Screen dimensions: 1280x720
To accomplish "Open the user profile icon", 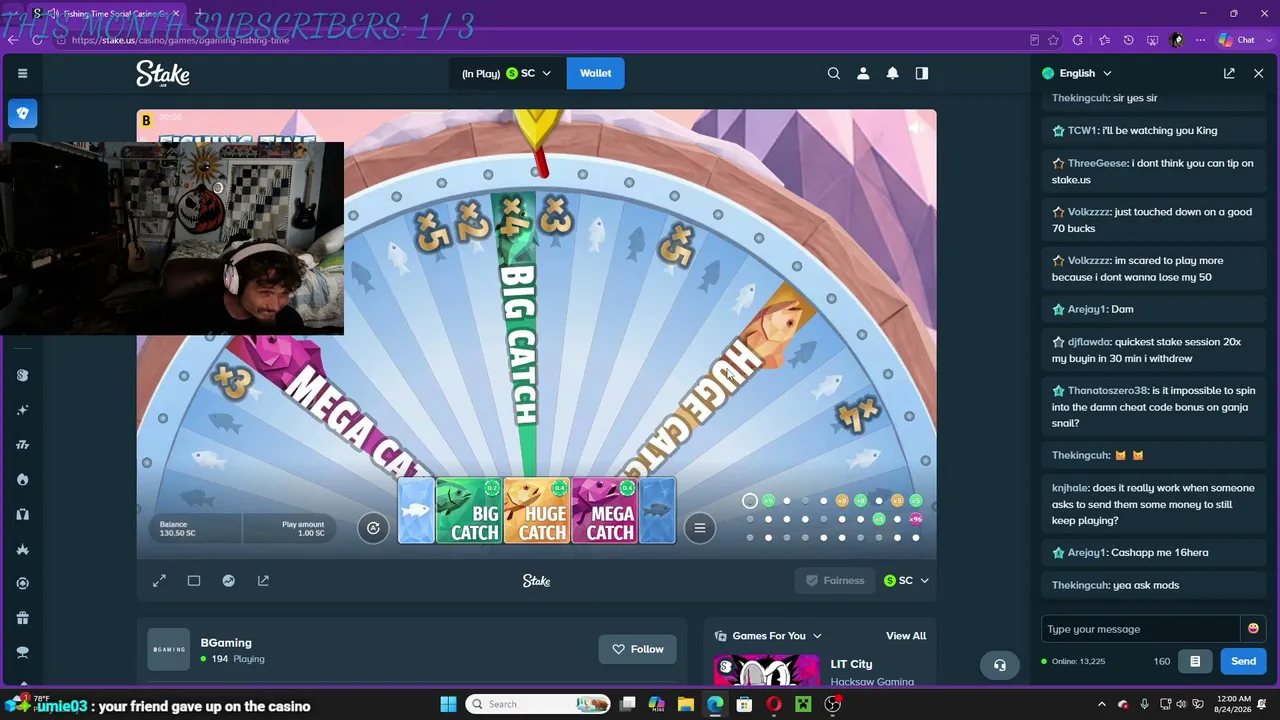I will click(x=863, y=73).
